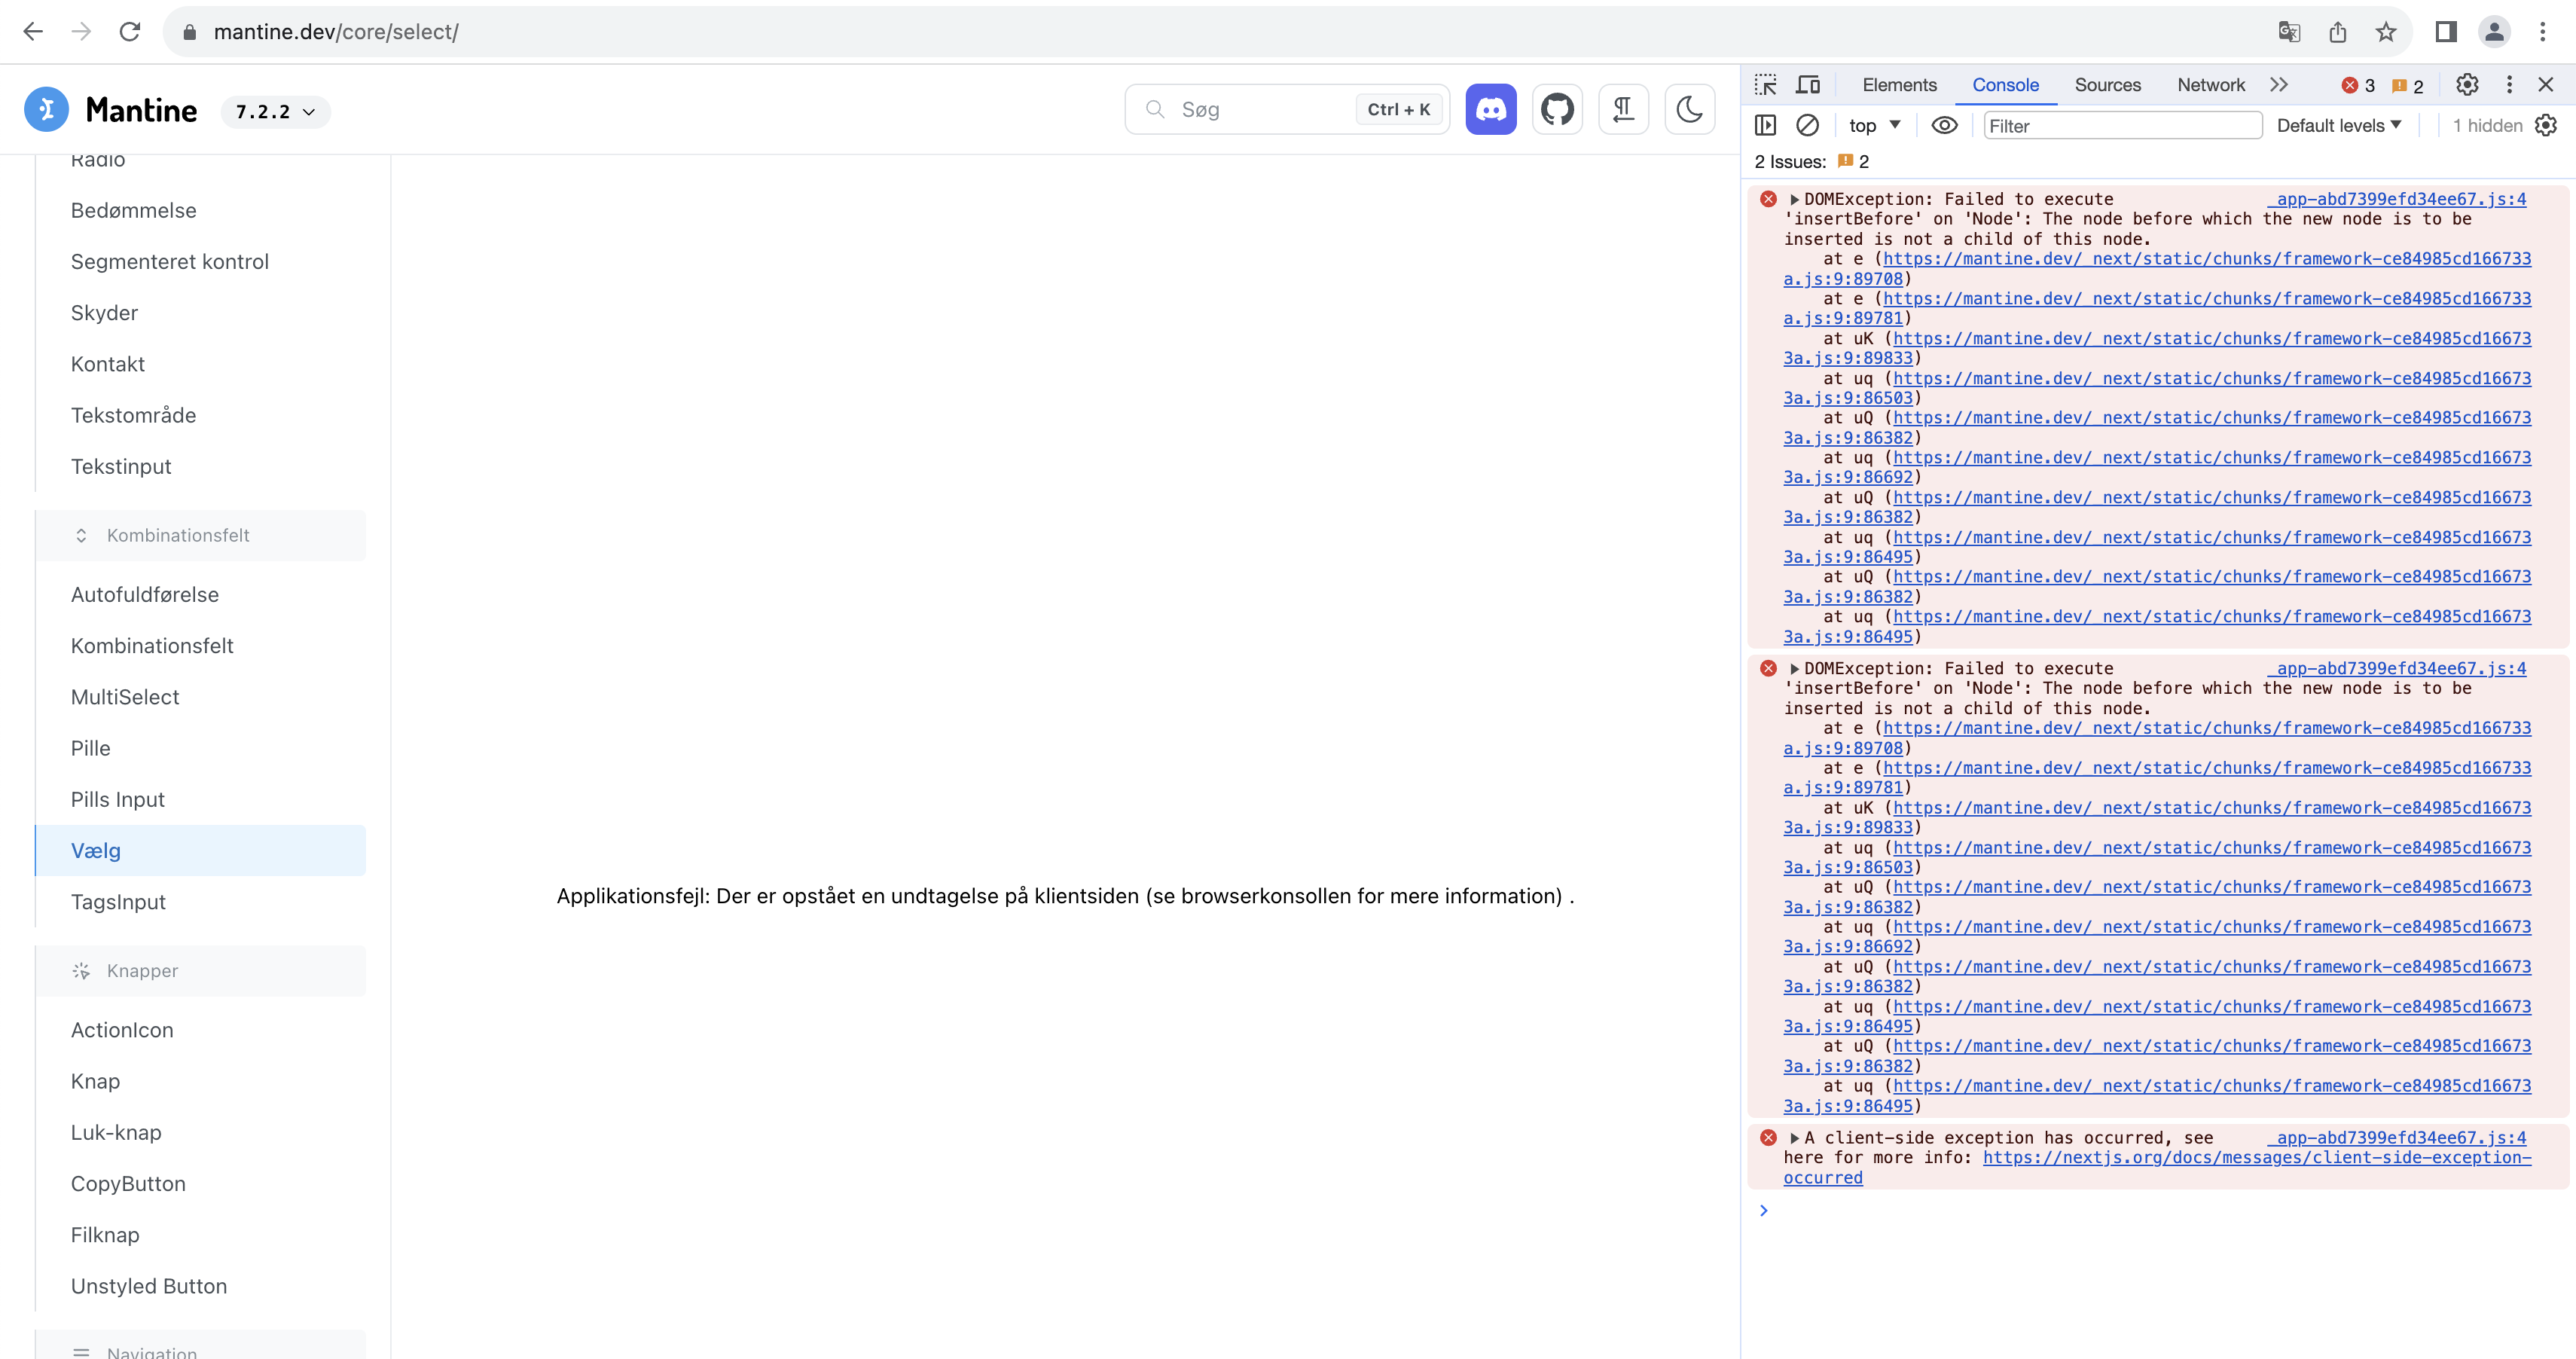The width and height of the screenshot is (2576, 1359).
Task: Toggle dark mode with the moon icon
Action: point(1689,109)
